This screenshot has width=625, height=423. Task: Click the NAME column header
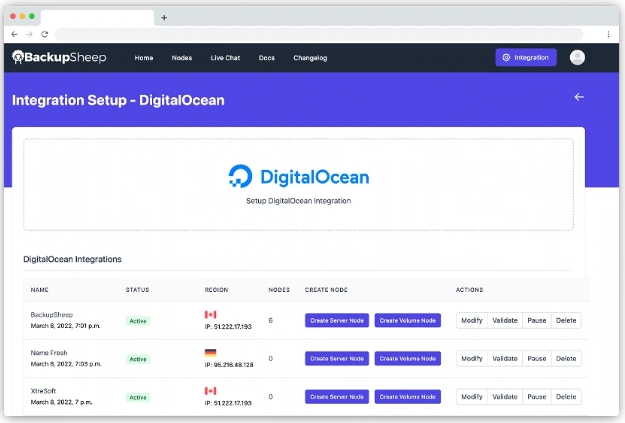(x=39, y=290)
